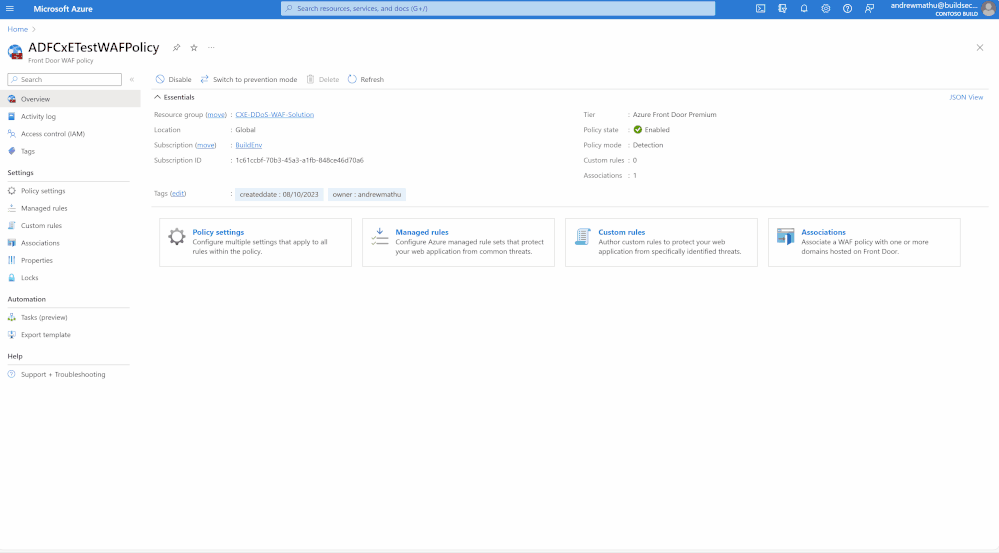Screen dimensions: 999x553
Task: Close the WAF policy blade
Action: click(980, 48)
